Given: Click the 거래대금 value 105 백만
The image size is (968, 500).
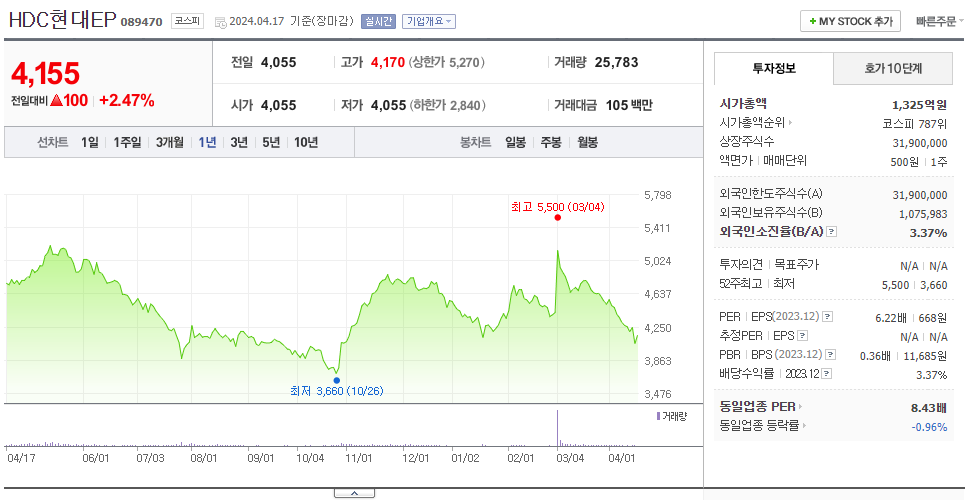Looking at the screenshot, I should point(629,106).
